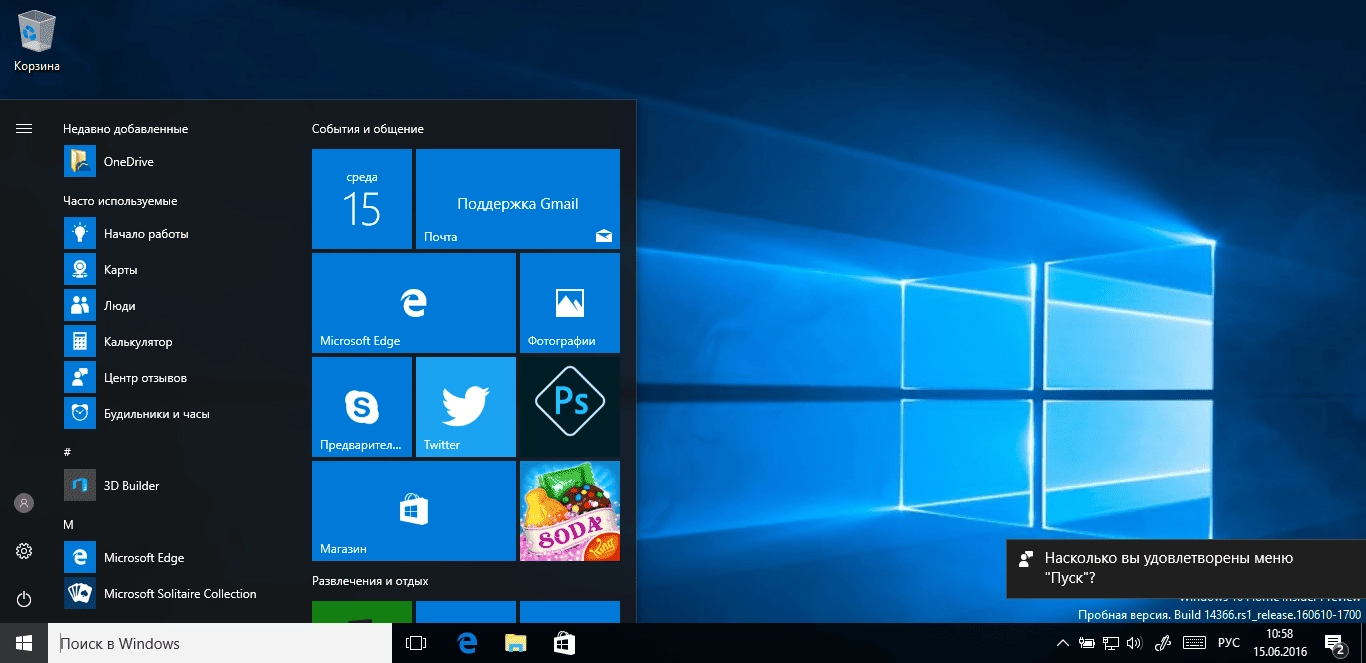Image resolution: width=1366 pixels, height=663 pixels.
Task: Focus the Поиск в Windows search box
Action: (x=220, y=643)
